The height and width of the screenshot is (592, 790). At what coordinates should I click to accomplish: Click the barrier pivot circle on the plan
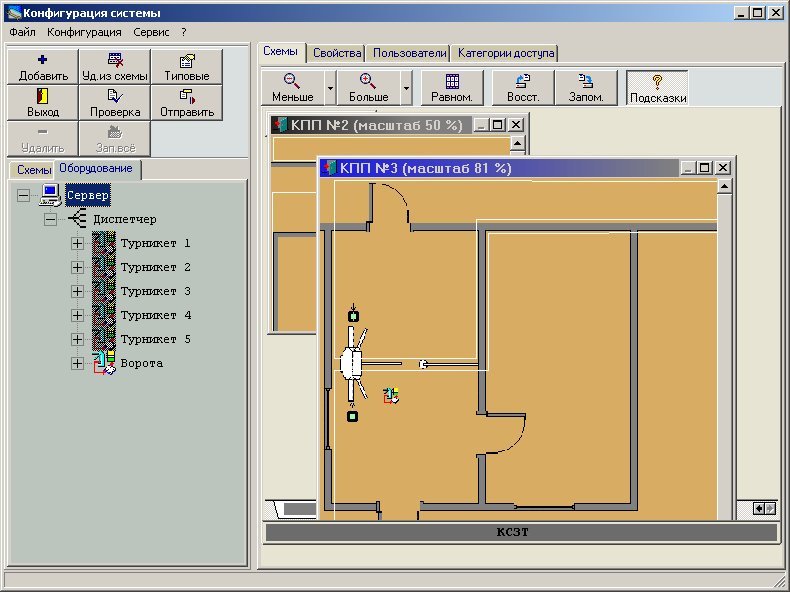point(423,364)
